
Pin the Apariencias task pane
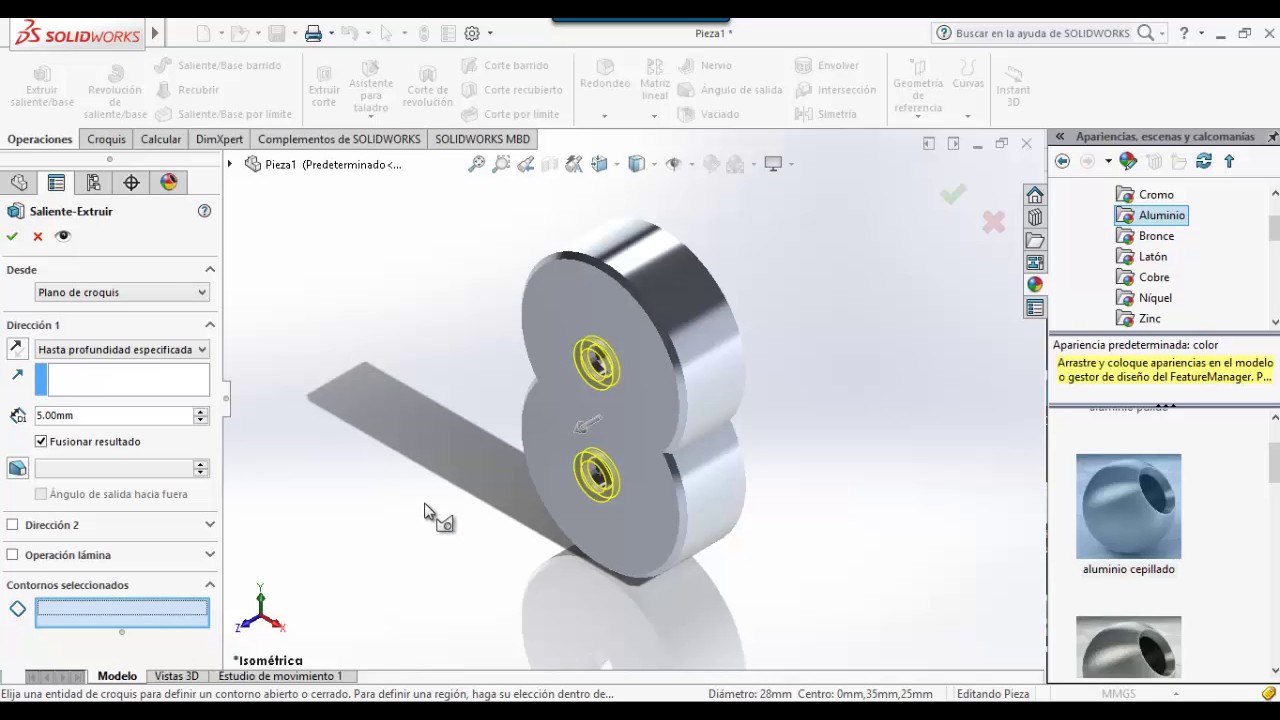tap(1272, 137)
